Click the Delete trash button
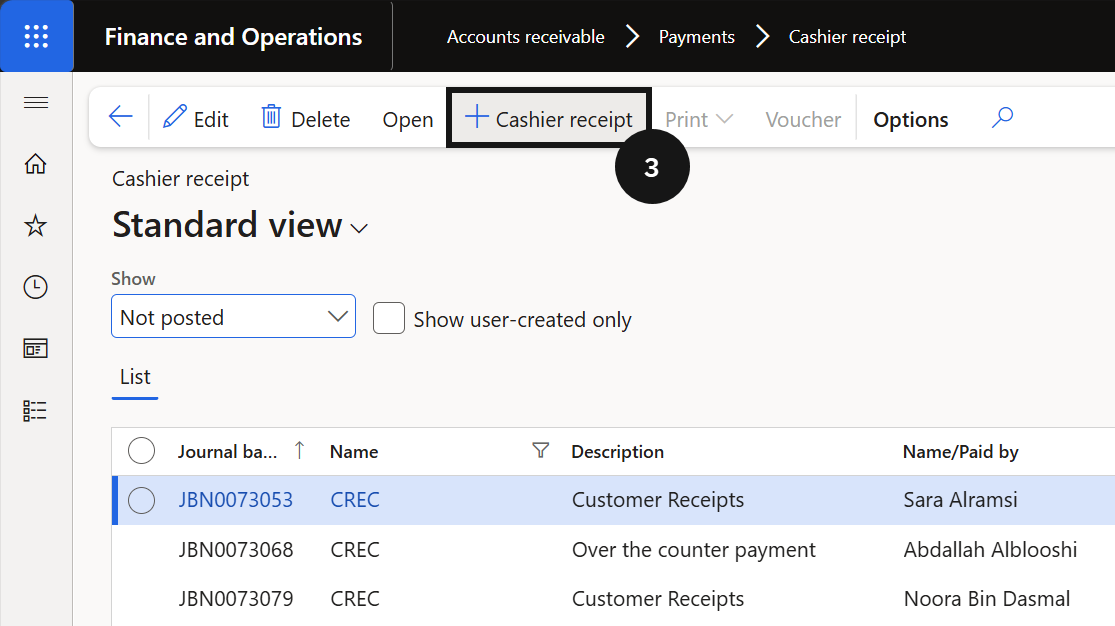Viewport: 1115px width, 626px height. click(306, 118)
